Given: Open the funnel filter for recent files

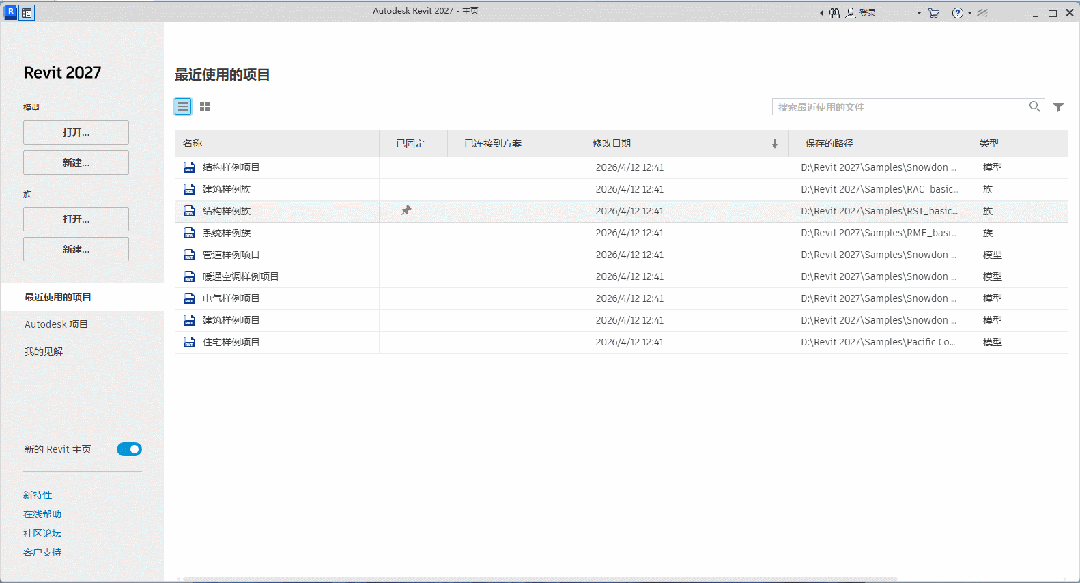Looking at the screenshot, I should (1059, 107).
